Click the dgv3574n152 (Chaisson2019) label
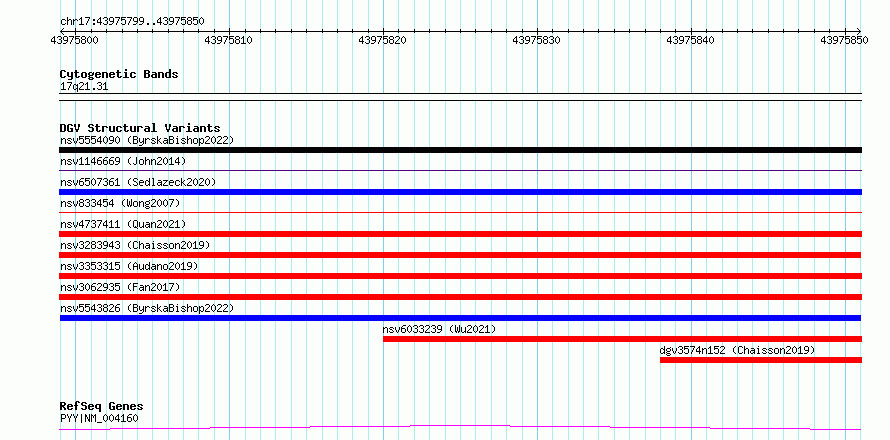This screenshot has width=890, height=440. (x=737, y=350)
